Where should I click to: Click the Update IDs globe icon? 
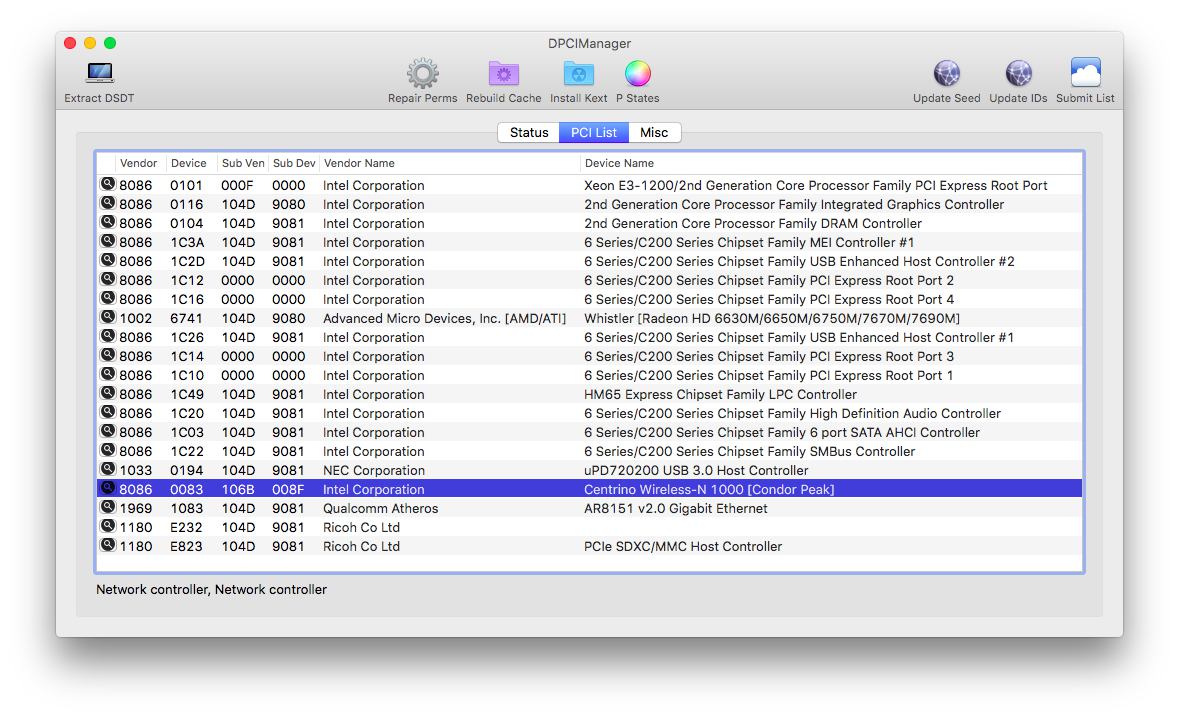coord(1018,74)
